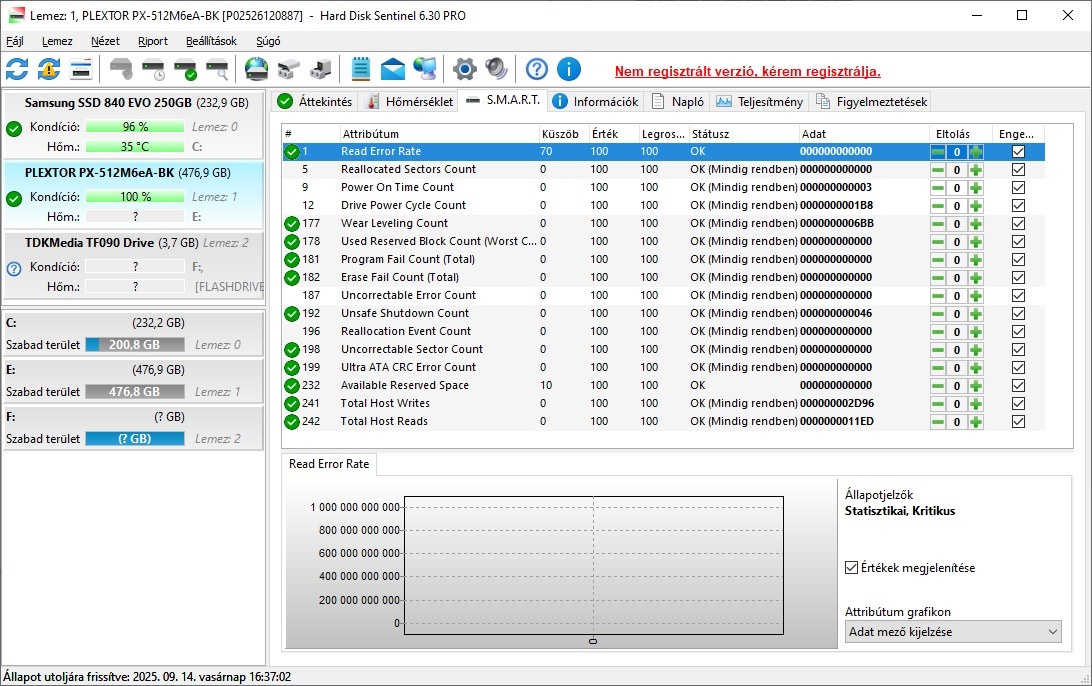Open settings via the gear toolbar icon
1092x686 pixels.
click(x=465, y=69)
